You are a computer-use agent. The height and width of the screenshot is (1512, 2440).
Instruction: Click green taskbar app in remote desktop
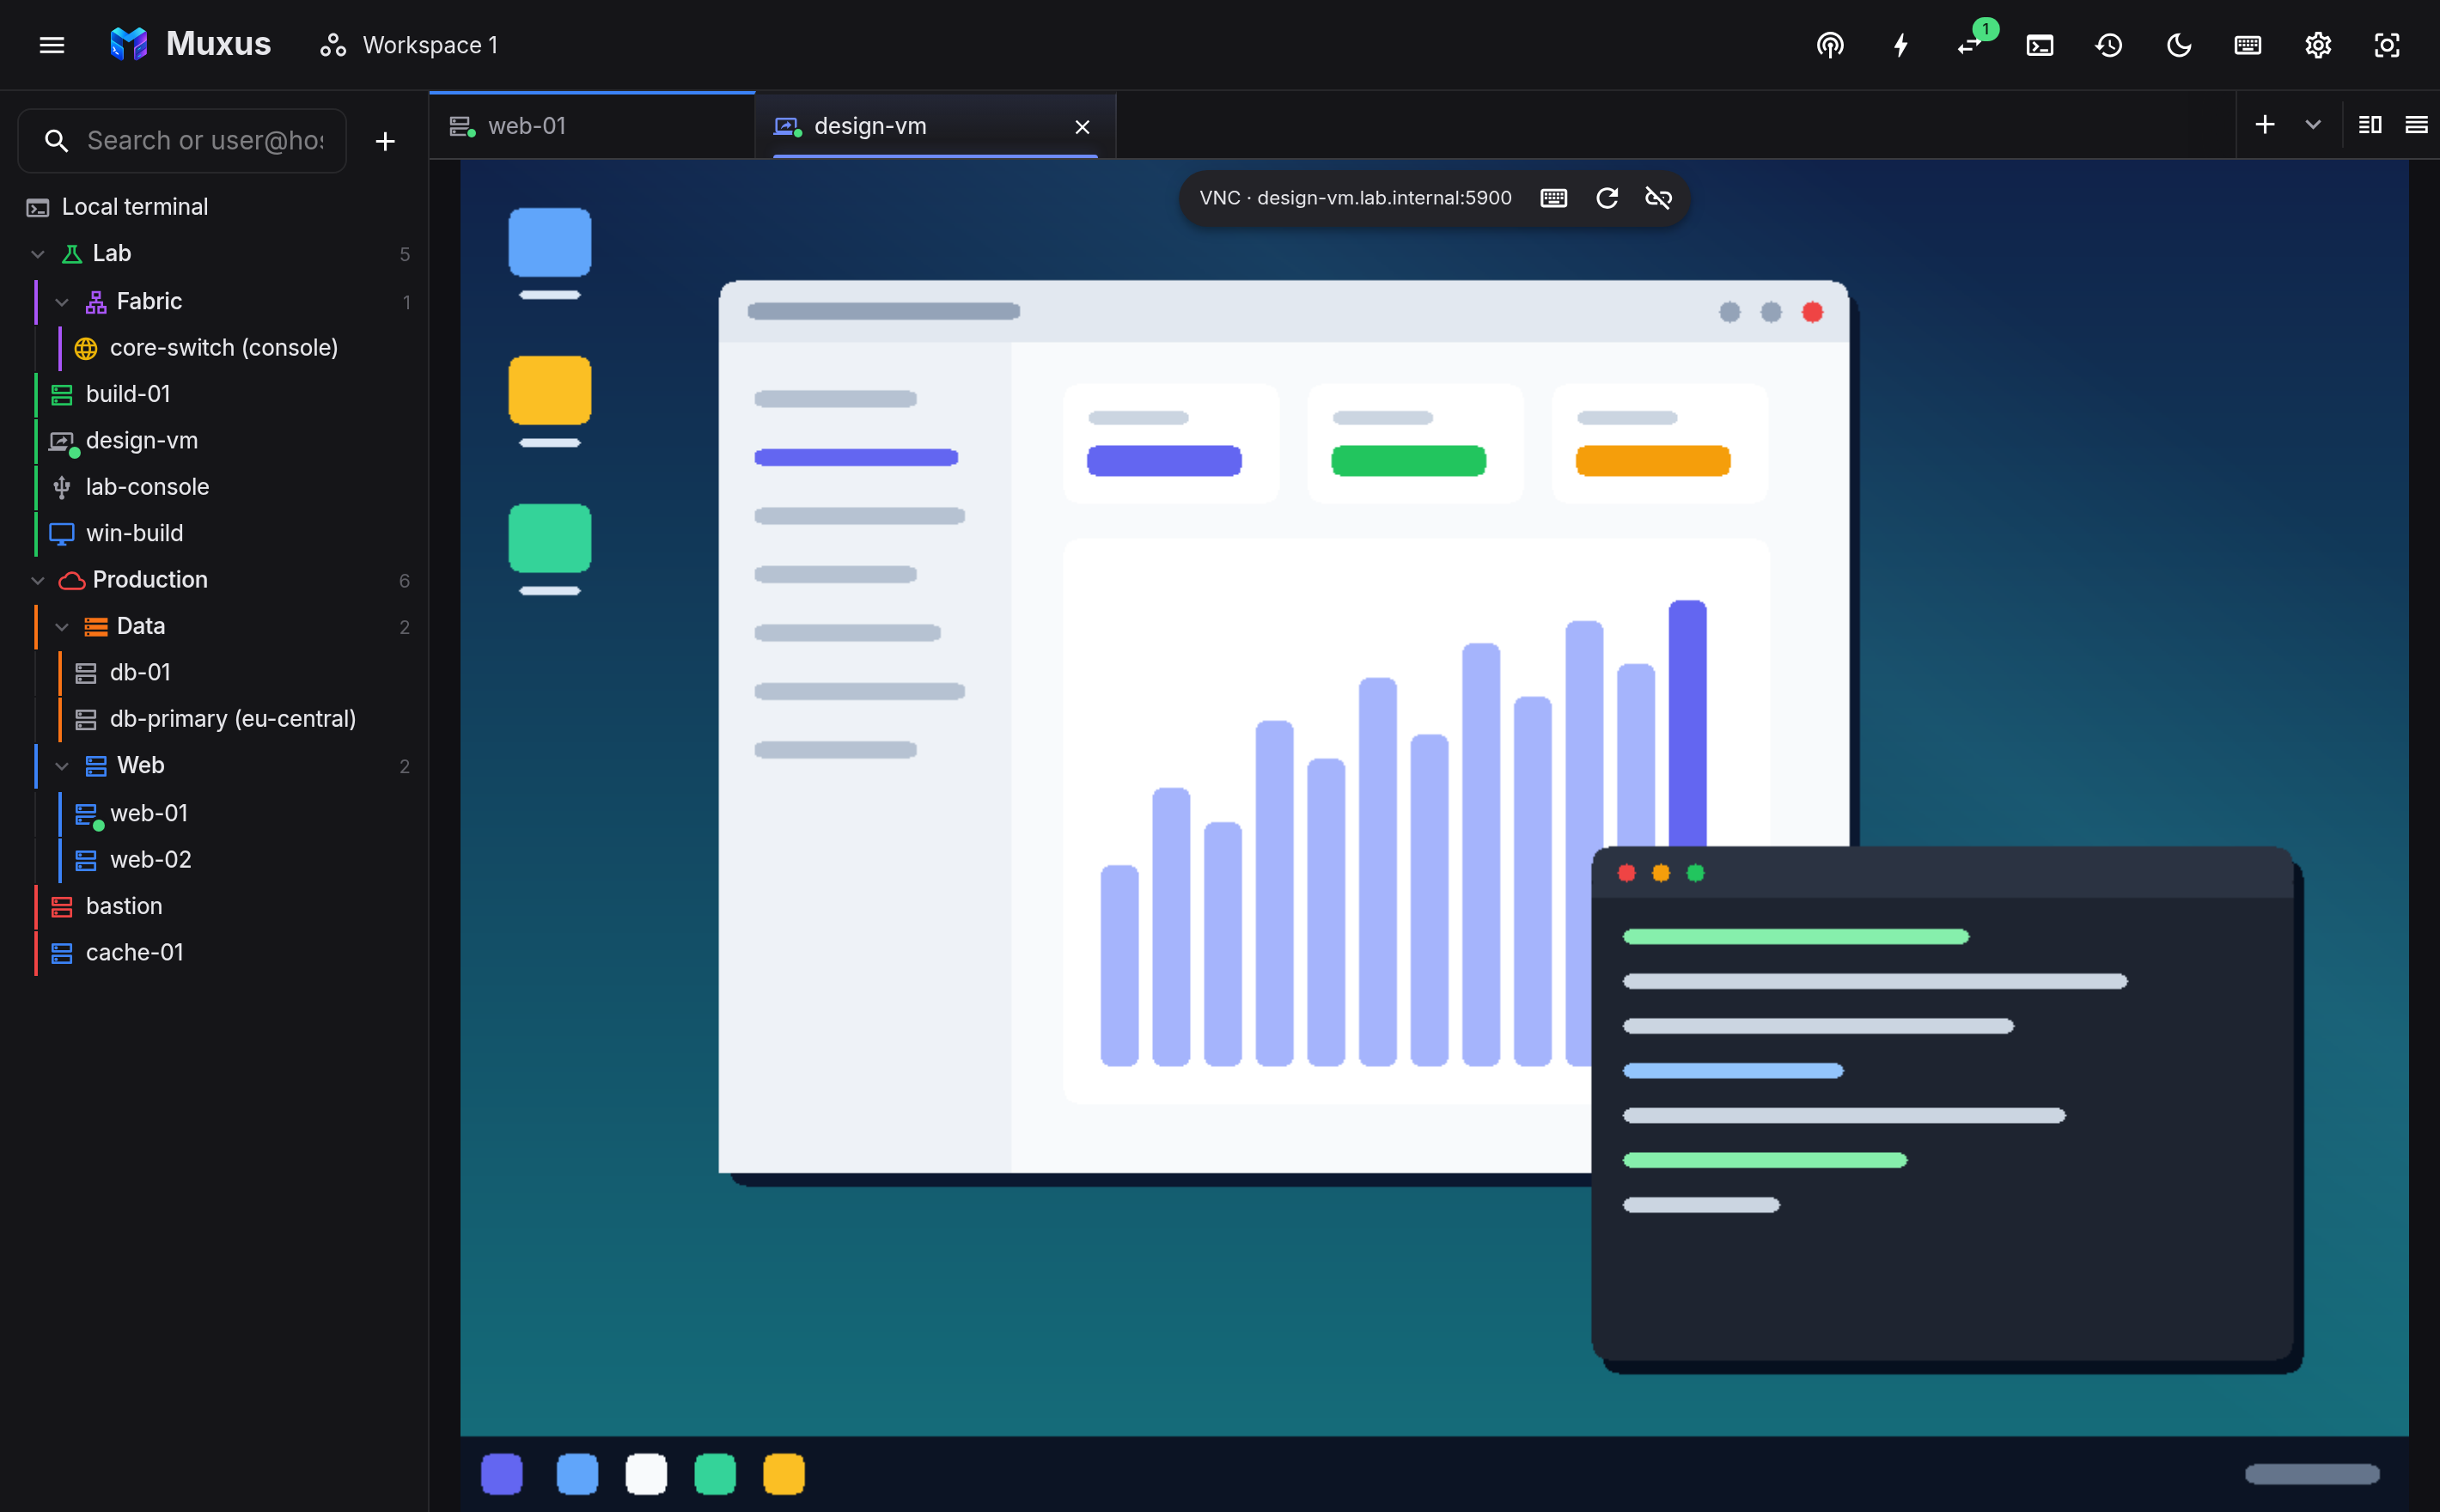click(x=715, y=1474)
